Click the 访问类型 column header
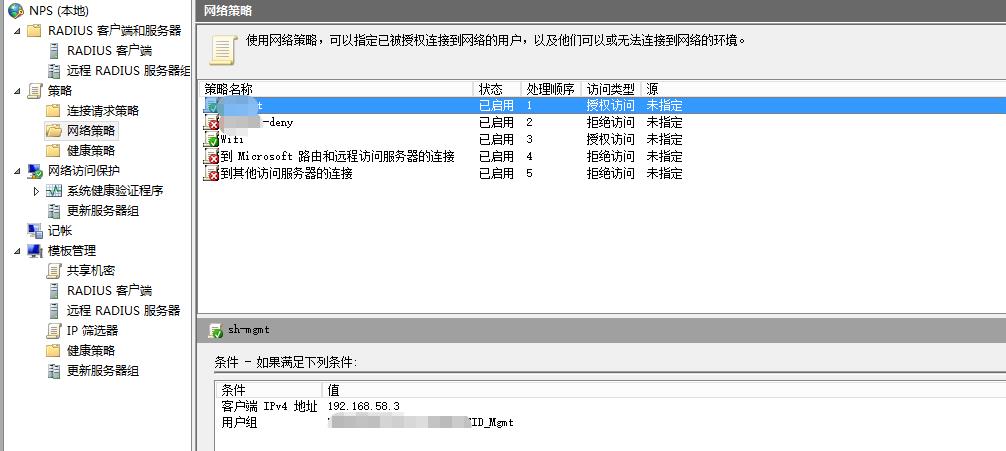Screen dimensions: 1006x451 [609, 89]
